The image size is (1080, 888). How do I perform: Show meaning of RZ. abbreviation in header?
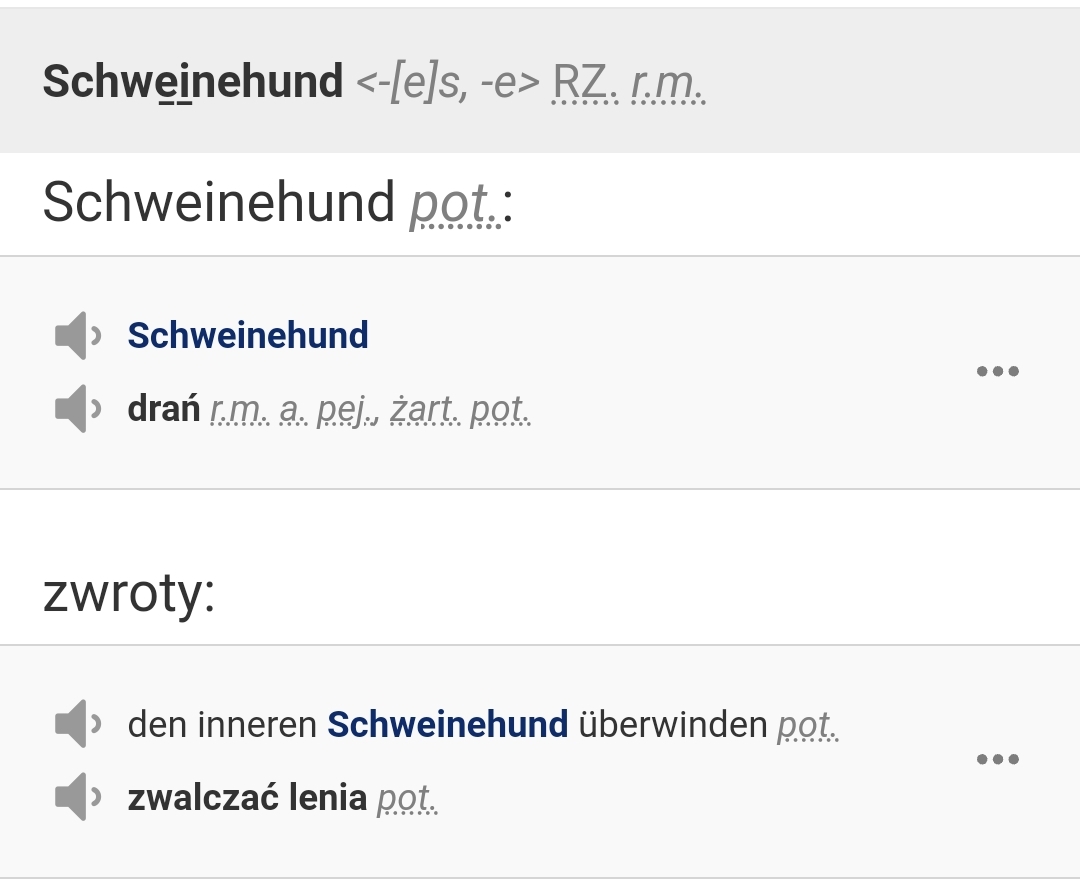click(585, 83)
